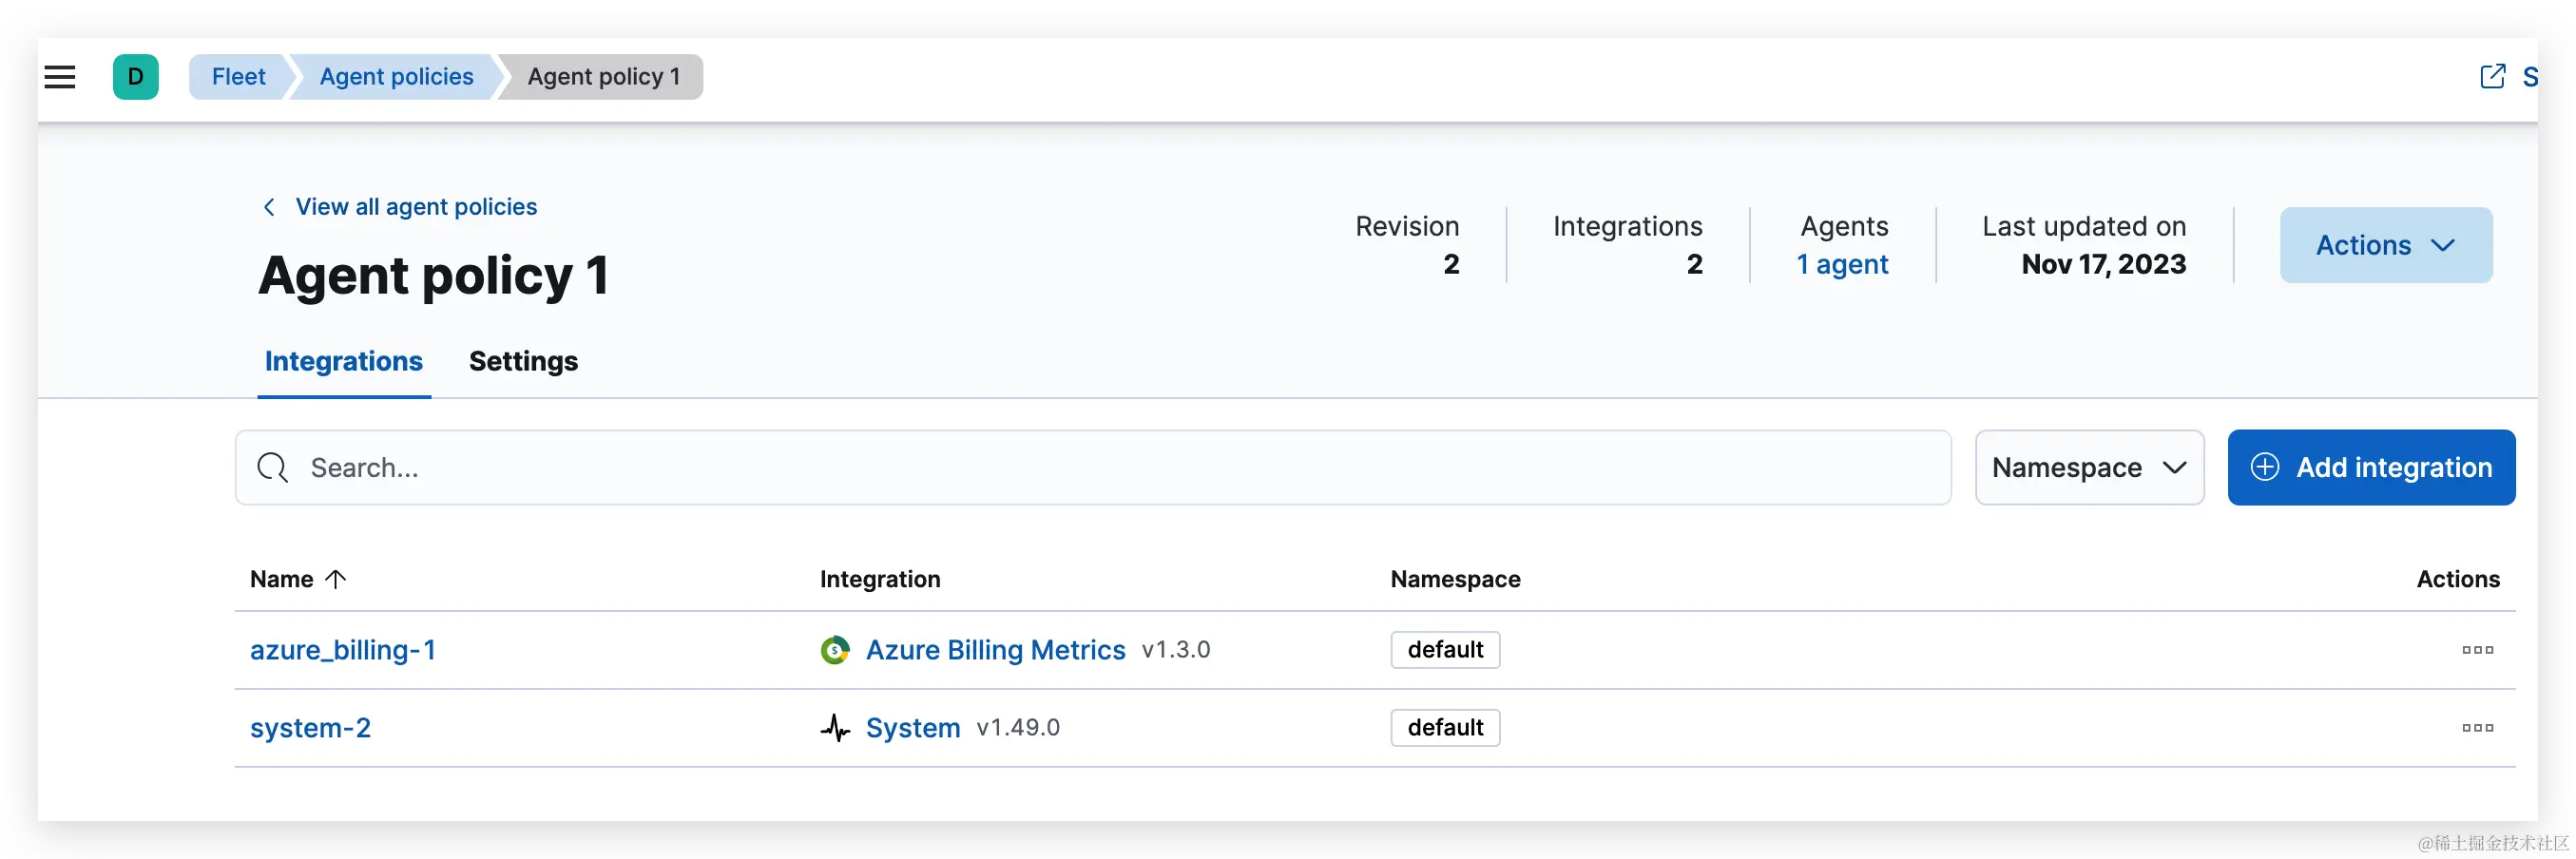The image size is (2576, 859).
Task: Open the 1 agent link
Action: (x=1842, y=264)
